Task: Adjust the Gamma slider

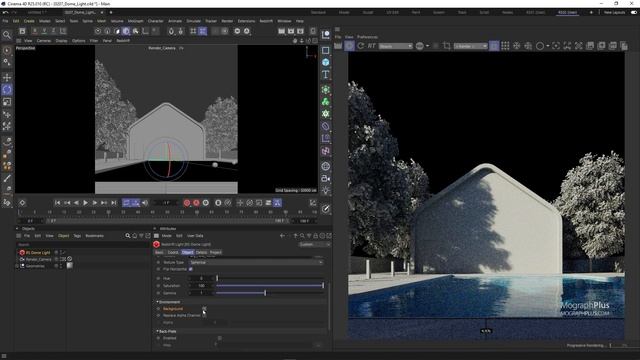Action: pyautogui.click(x=270, y=293)
